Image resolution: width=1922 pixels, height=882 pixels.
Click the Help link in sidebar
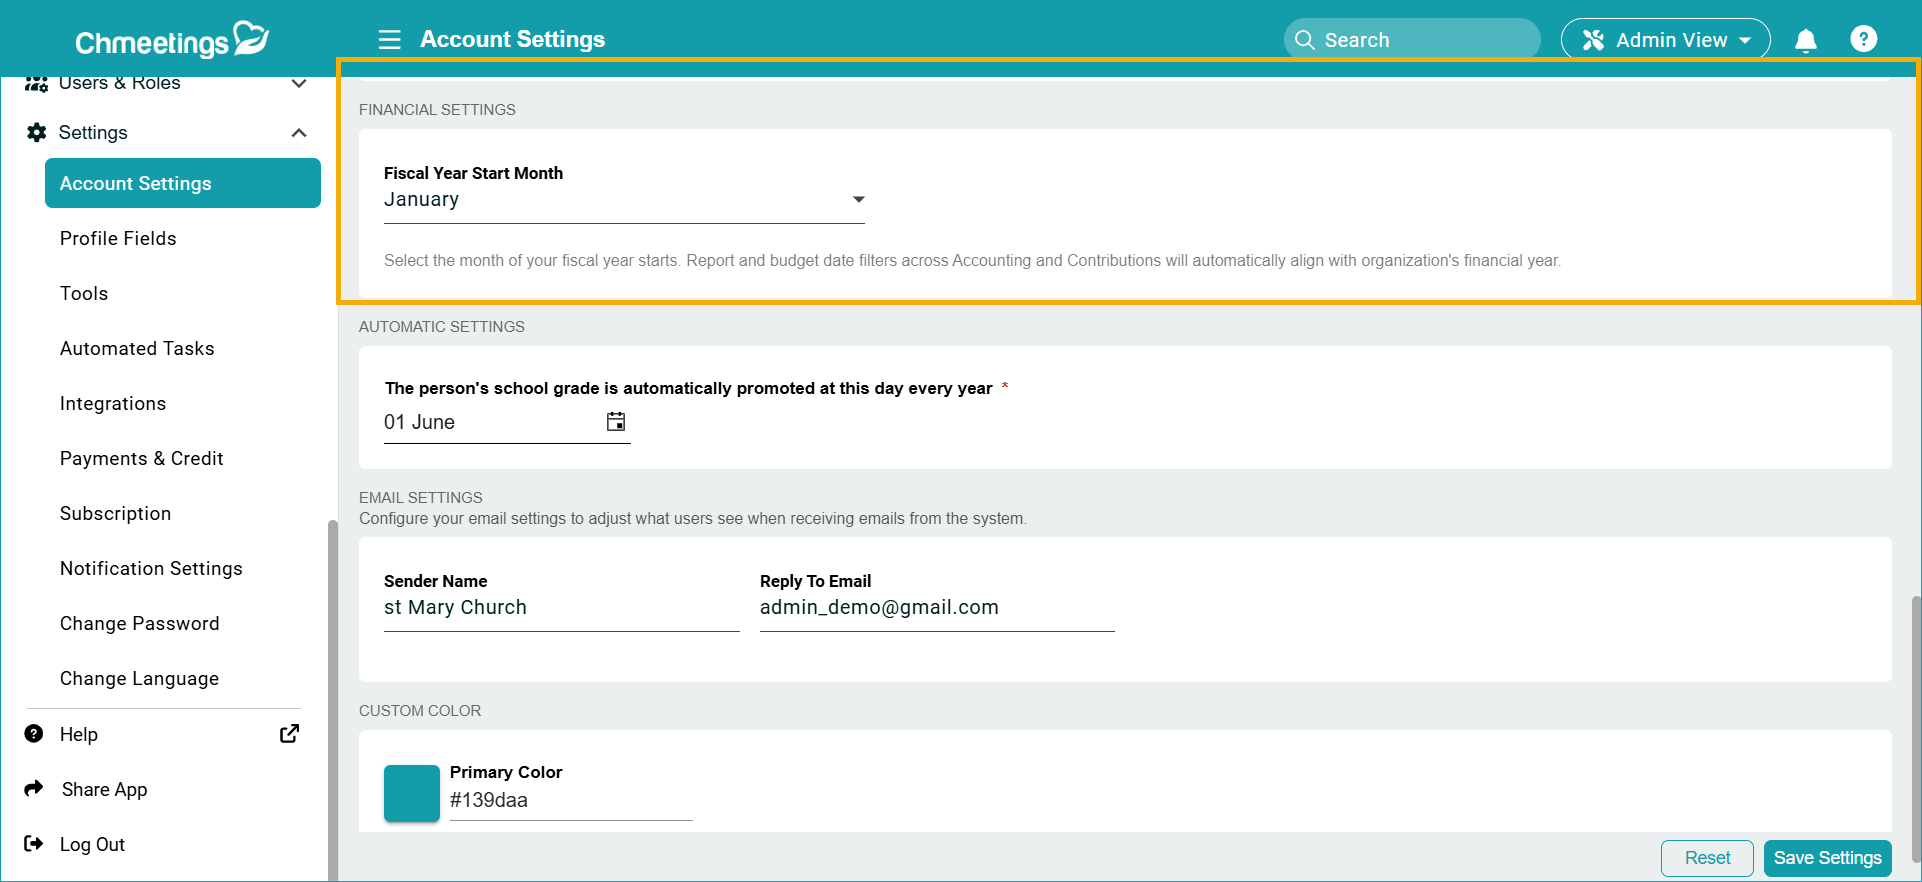(x=79, y=734)
